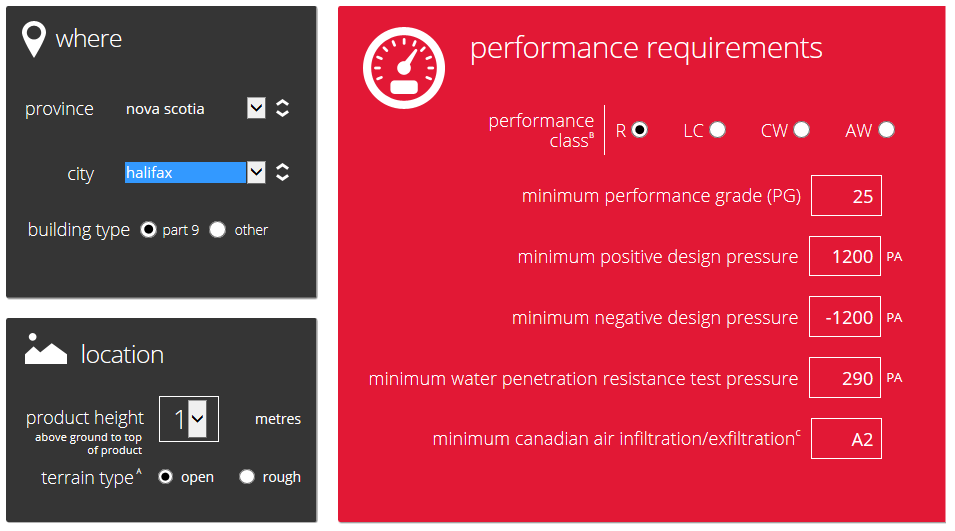The height and width of the screenshot is (531, 955).
Task: Click the water penetration test pressure field
Action: pyautogui.click(x=846, y=379)
